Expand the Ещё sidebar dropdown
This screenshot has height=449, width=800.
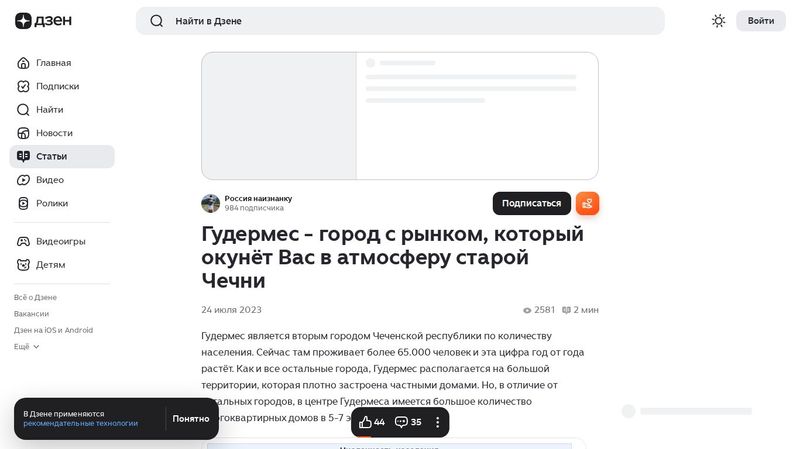point(27,346)
